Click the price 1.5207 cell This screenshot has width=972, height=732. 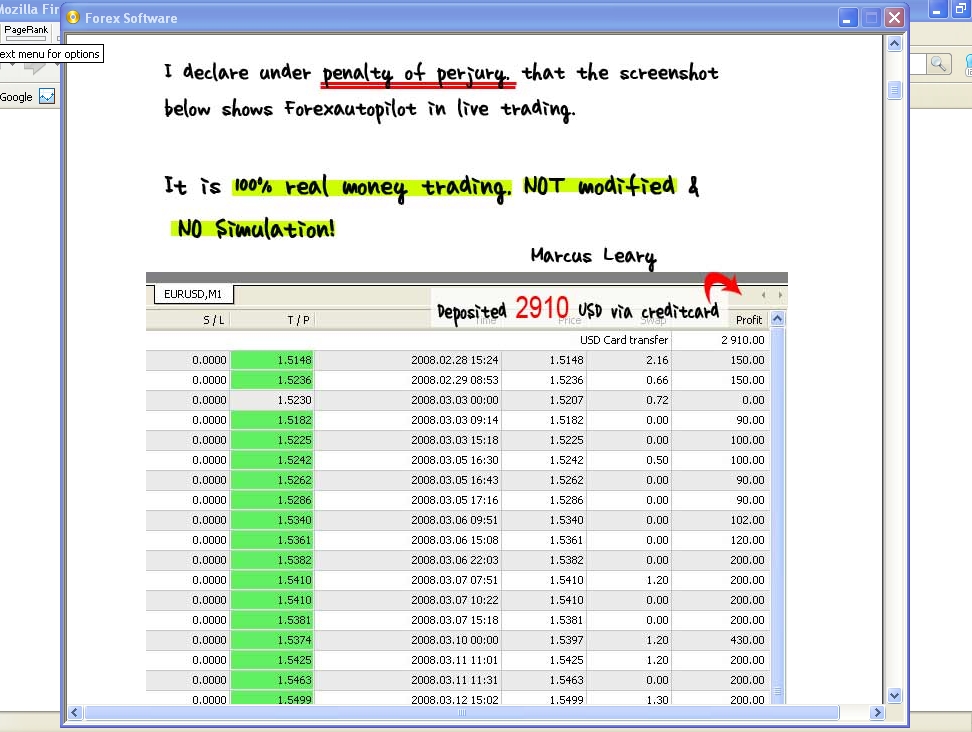566,400
